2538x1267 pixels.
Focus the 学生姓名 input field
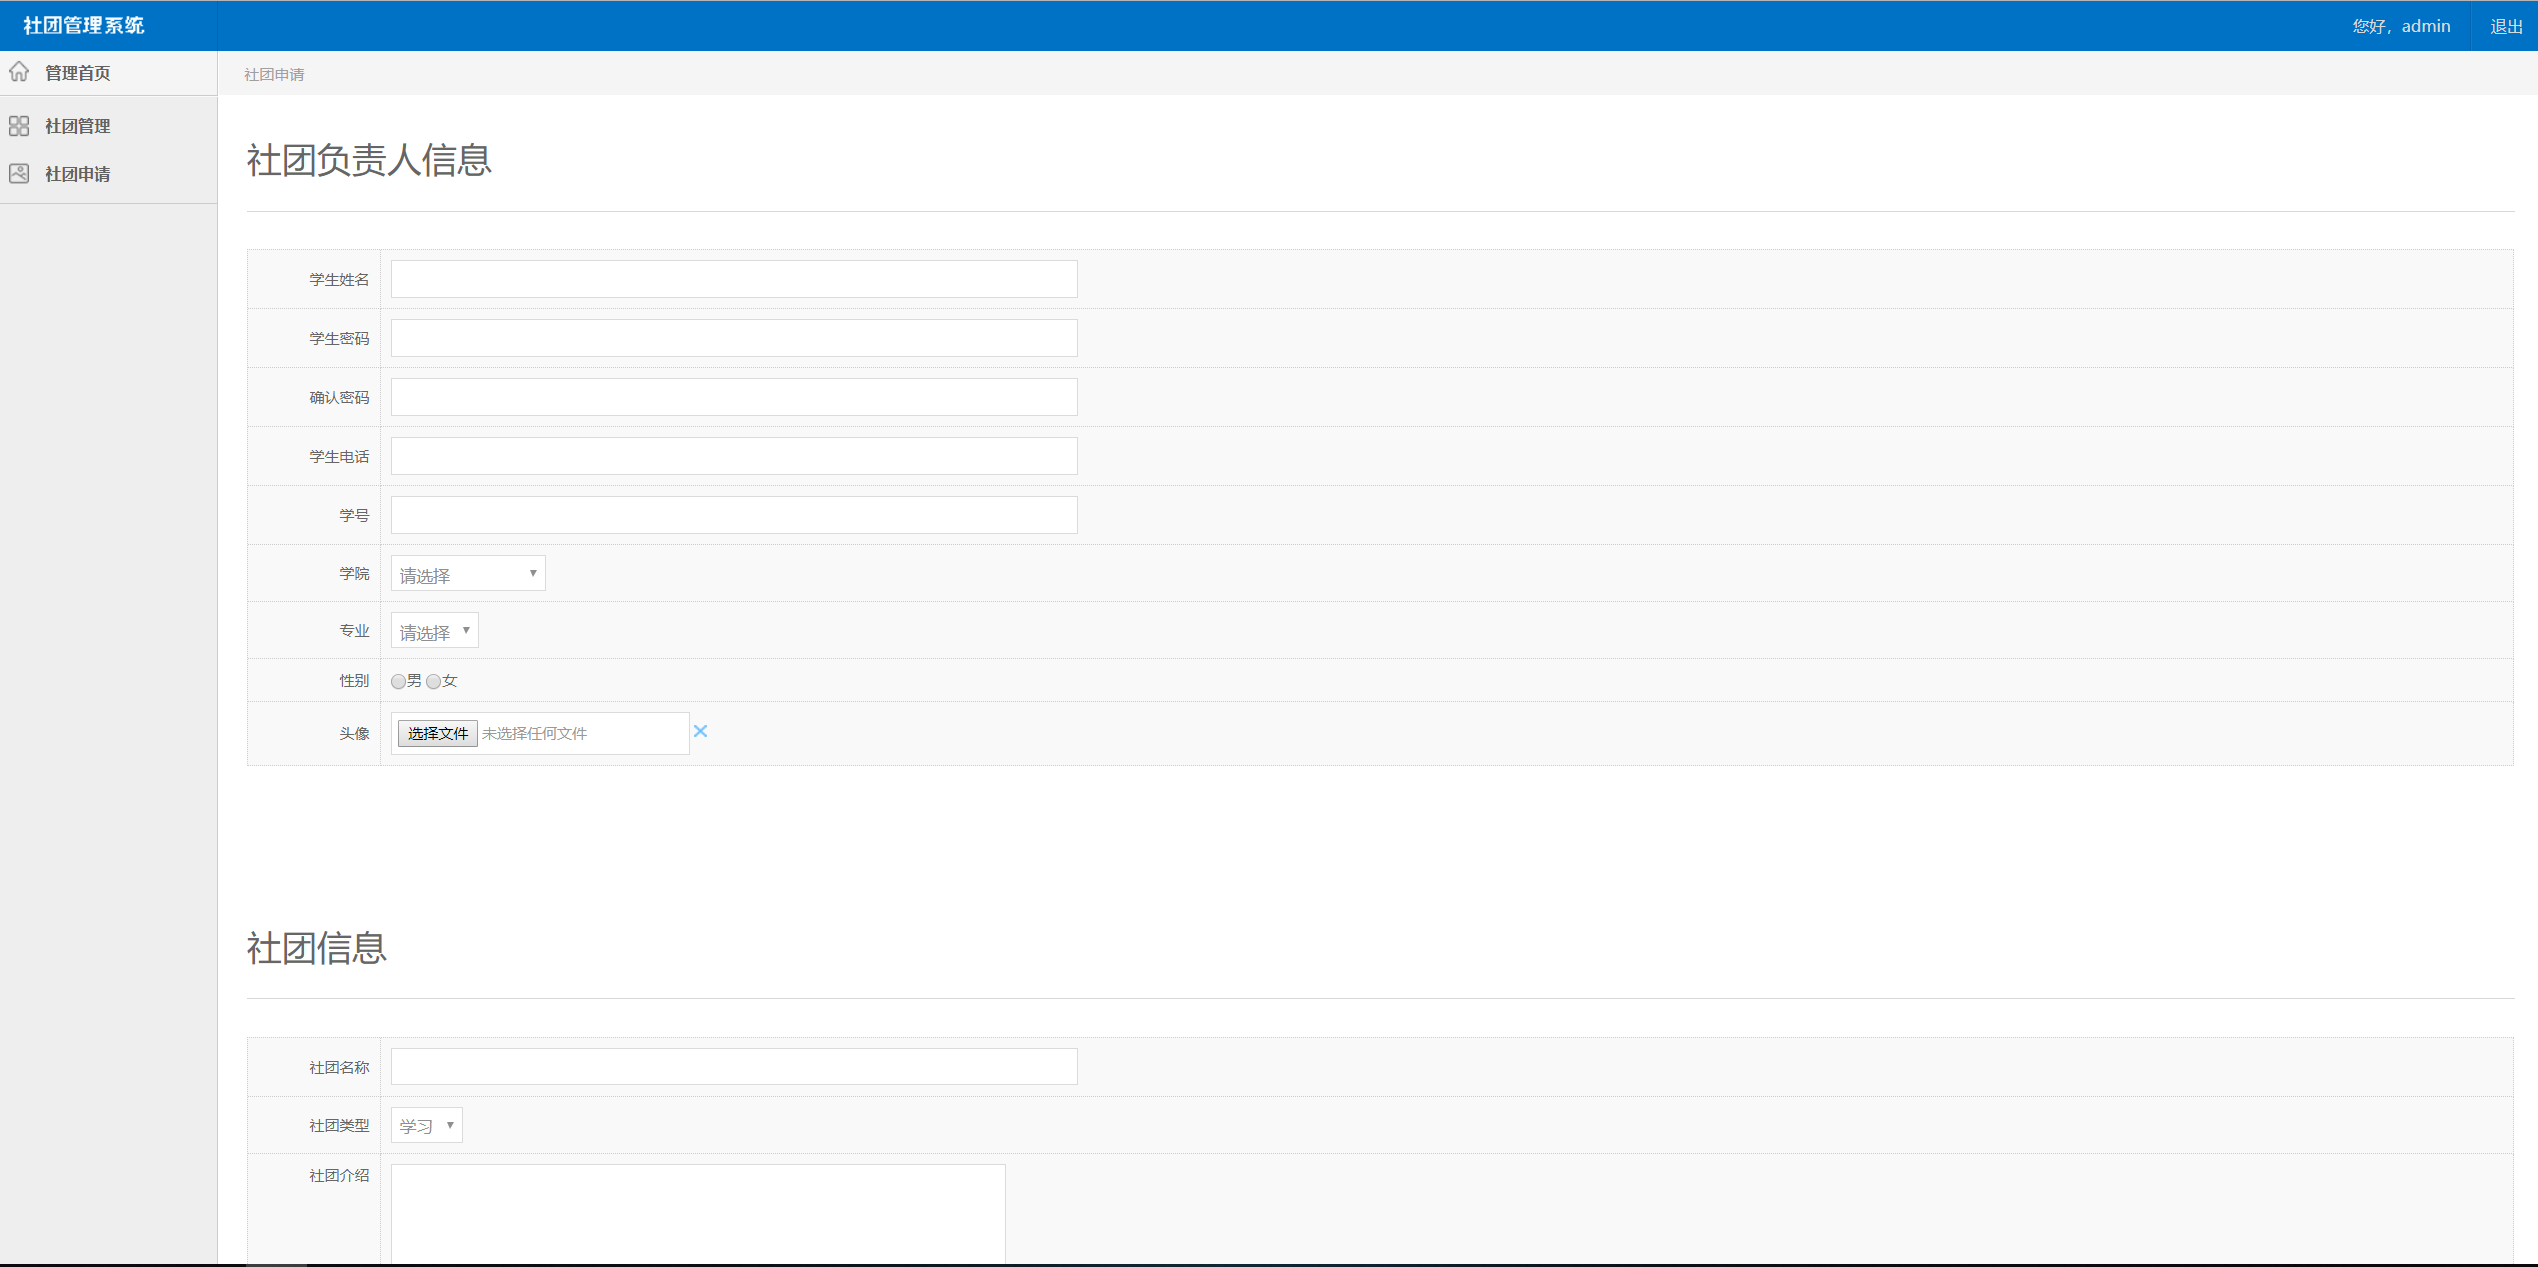click(733, 279)
